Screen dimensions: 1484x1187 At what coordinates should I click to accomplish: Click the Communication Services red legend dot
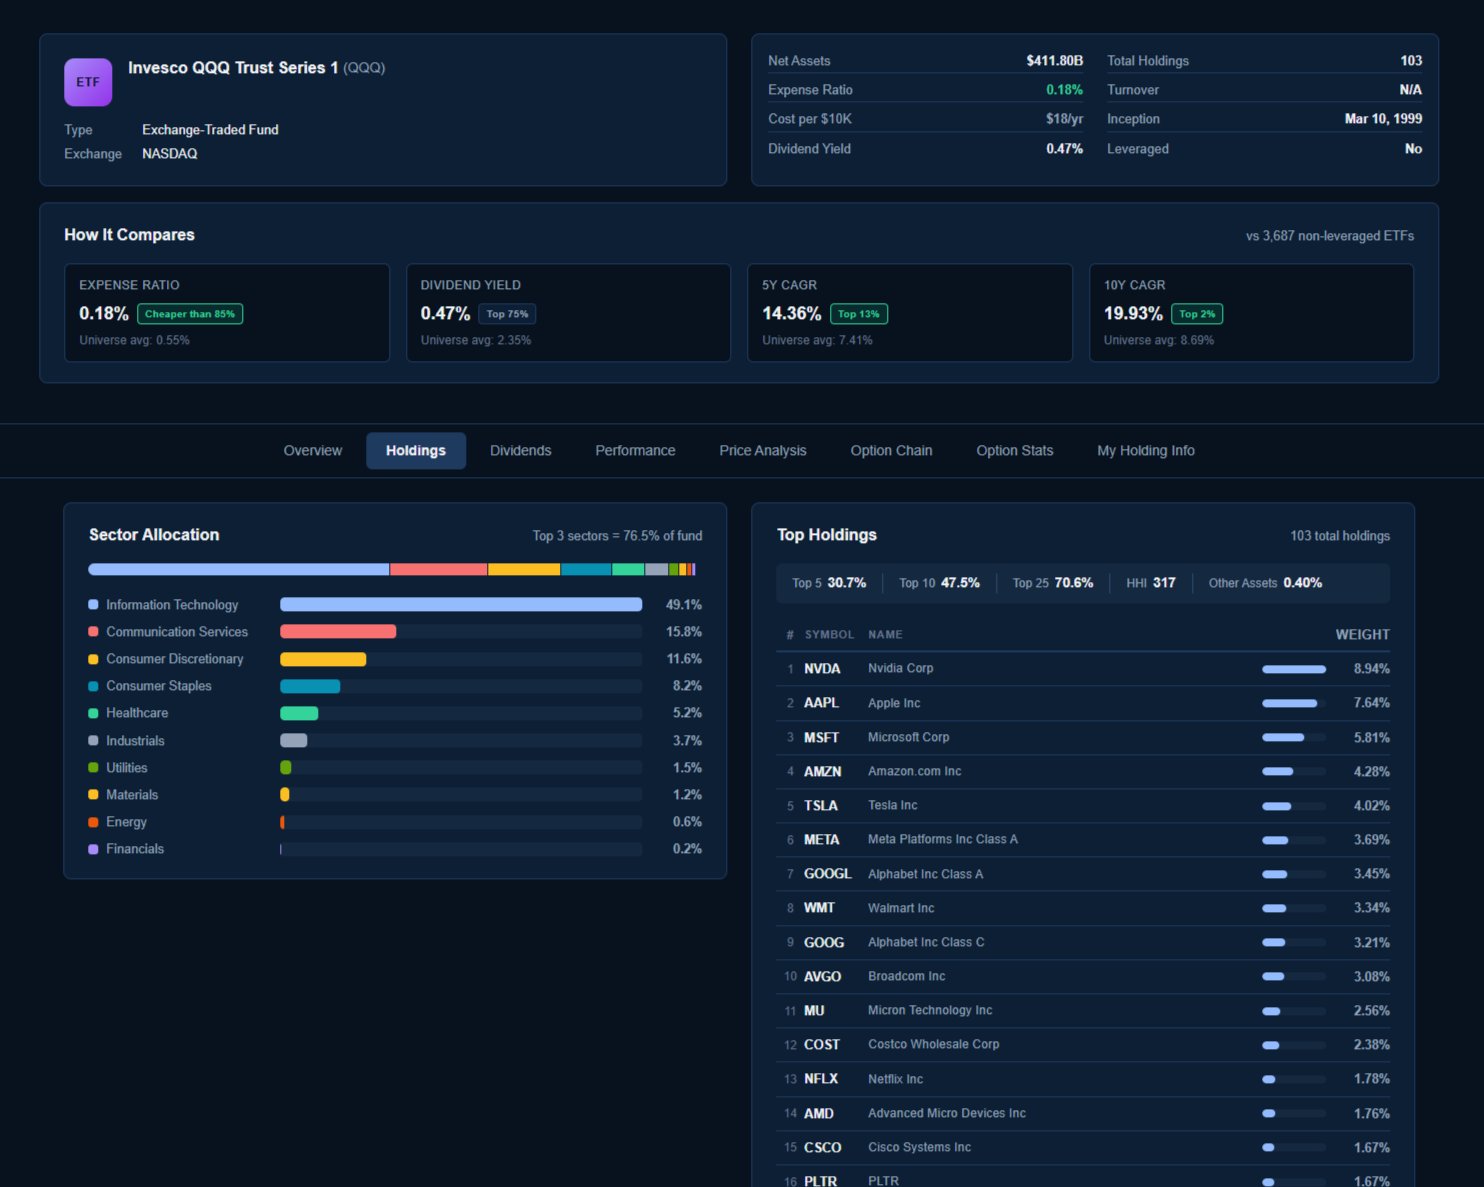tap(93, 631)
